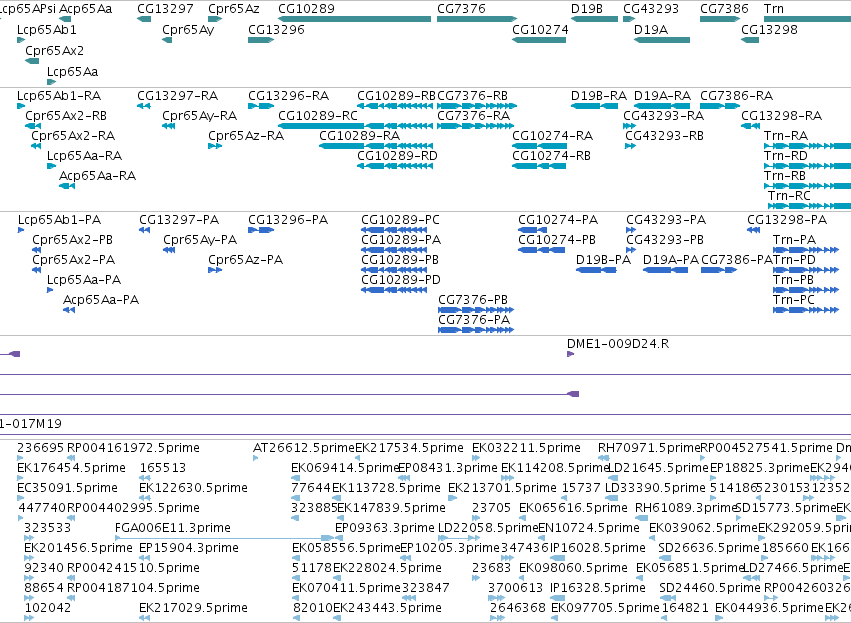Click the CG7386-RA transcript label
Screen dimensions: 851x623
point(736,96)
